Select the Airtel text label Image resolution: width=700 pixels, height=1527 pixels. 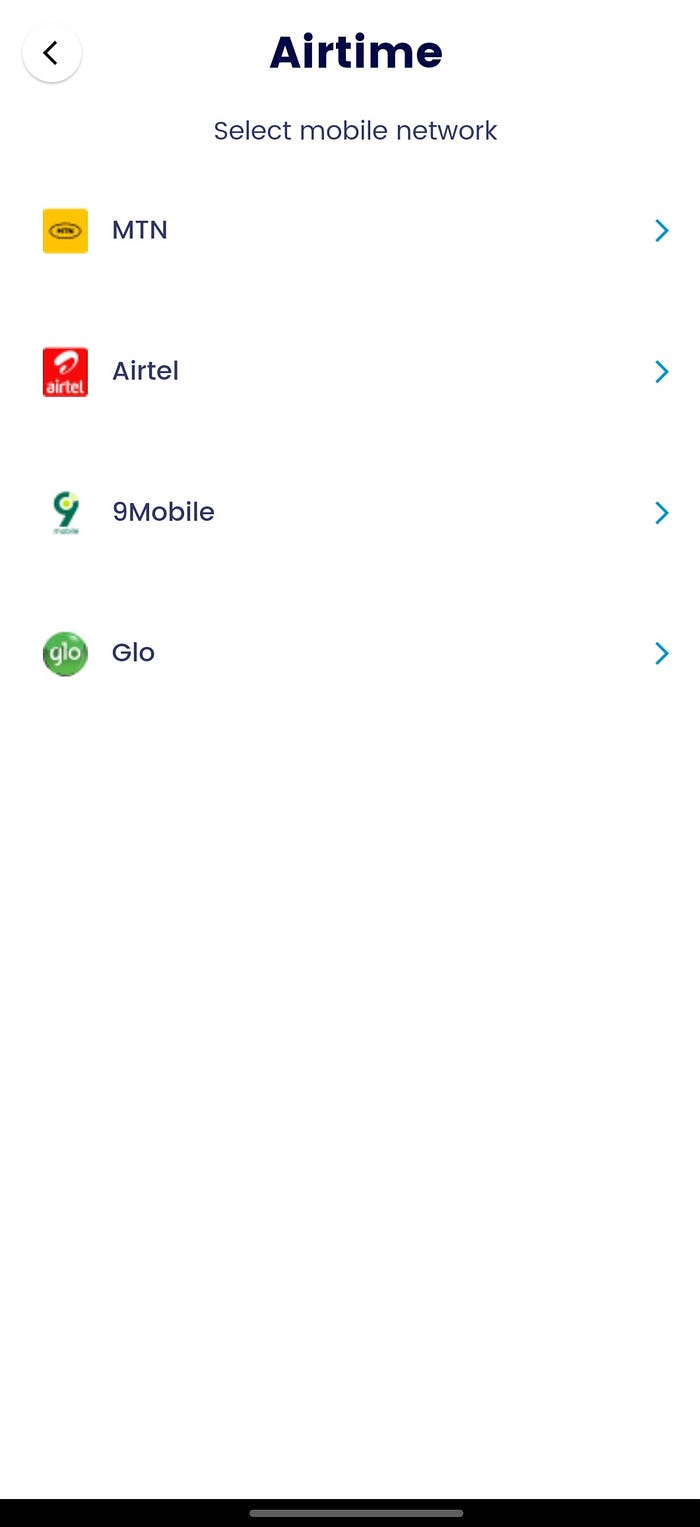(x=145, y=371)
